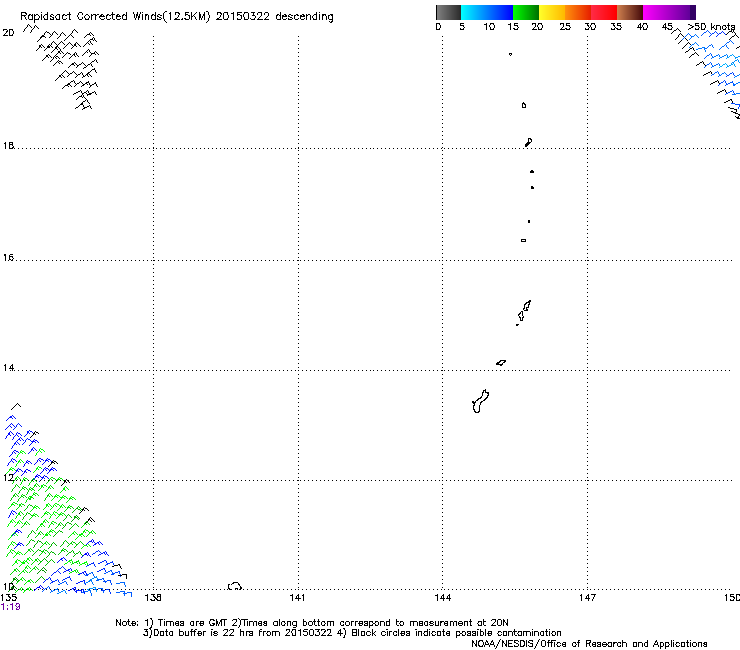The image size is (740, 650).
Task: Click the latitude label '18'
Action: (8, 145)
